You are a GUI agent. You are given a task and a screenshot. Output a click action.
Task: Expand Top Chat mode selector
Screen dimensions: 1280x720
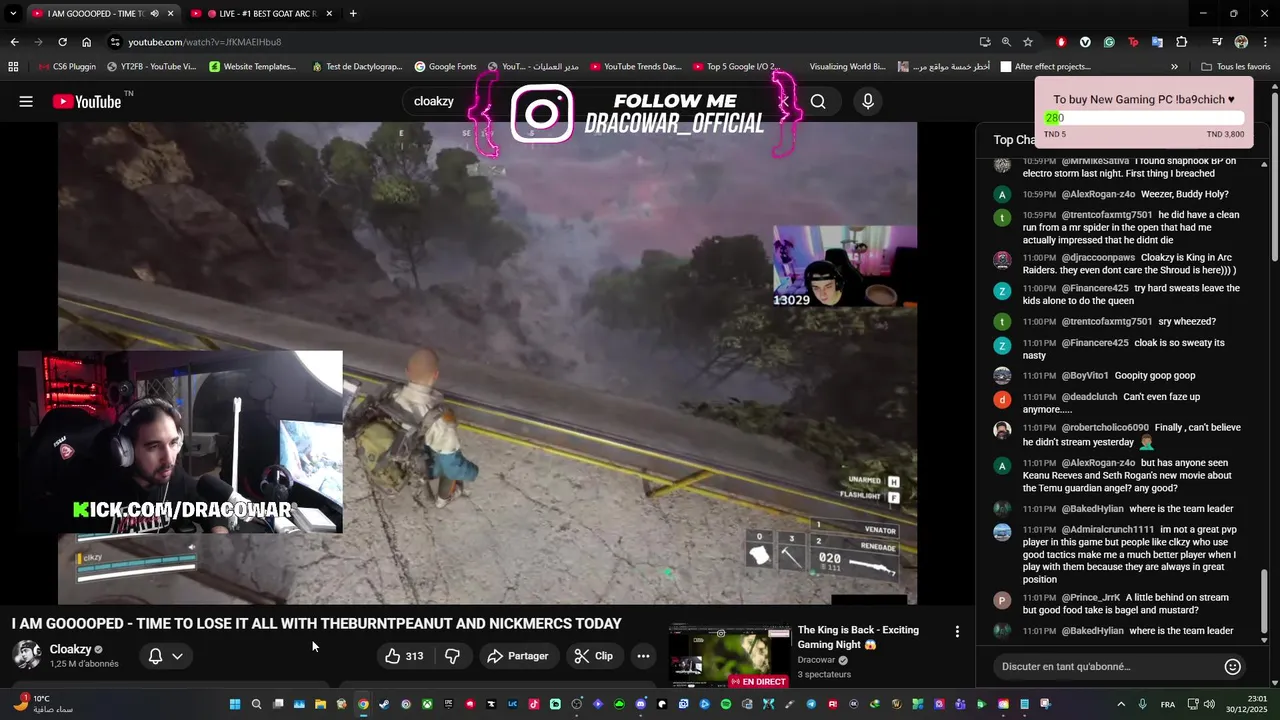1014,140
